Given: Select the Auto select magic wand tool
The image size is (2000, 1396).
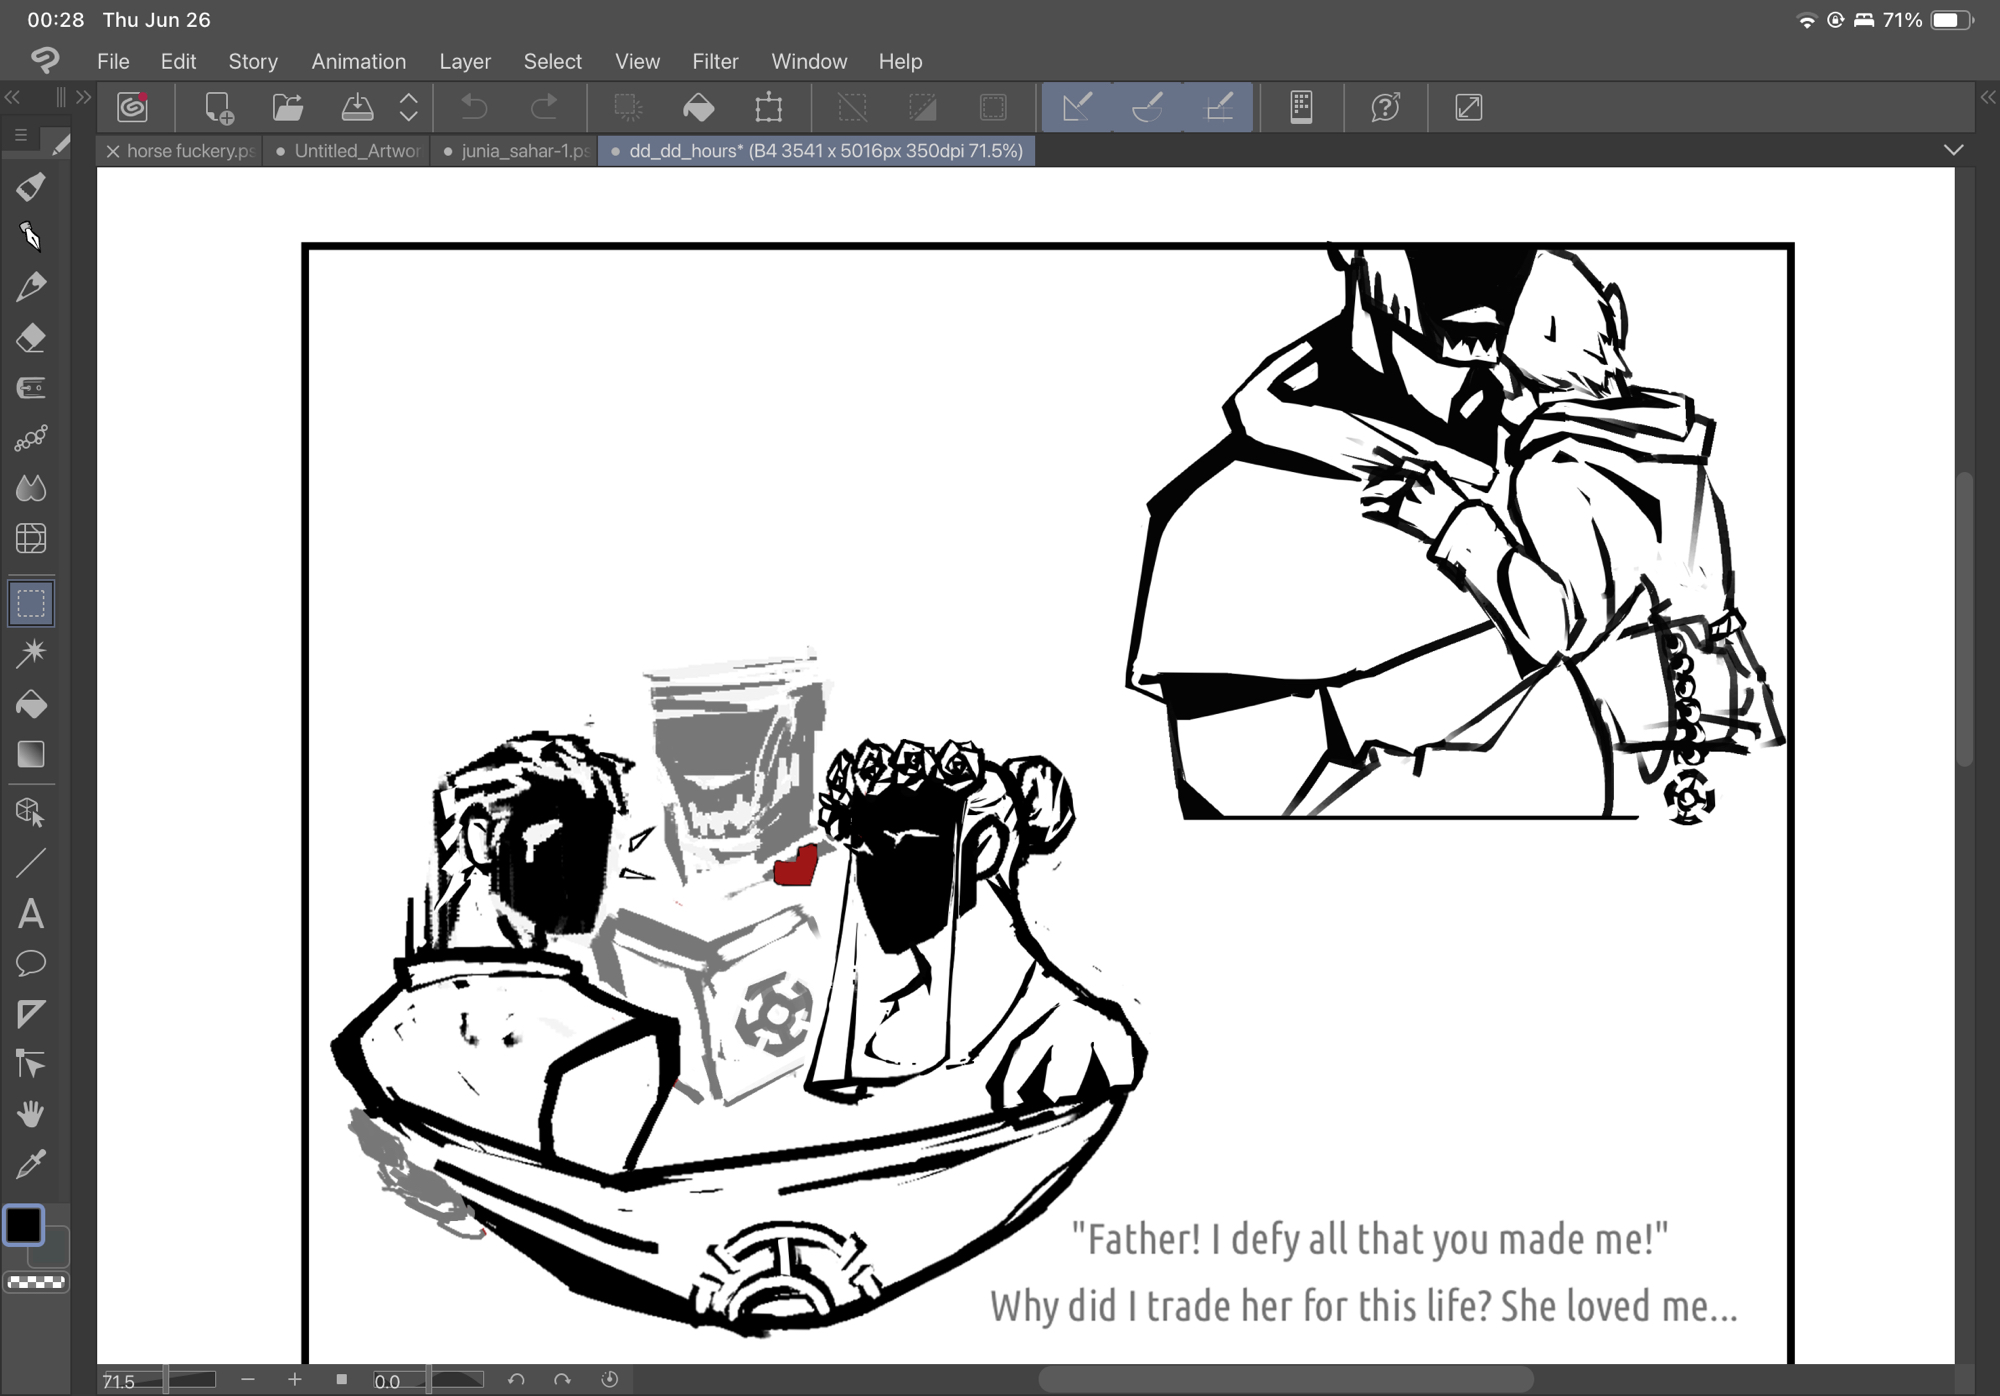Looking at the screenshot, I should (31, 653).
